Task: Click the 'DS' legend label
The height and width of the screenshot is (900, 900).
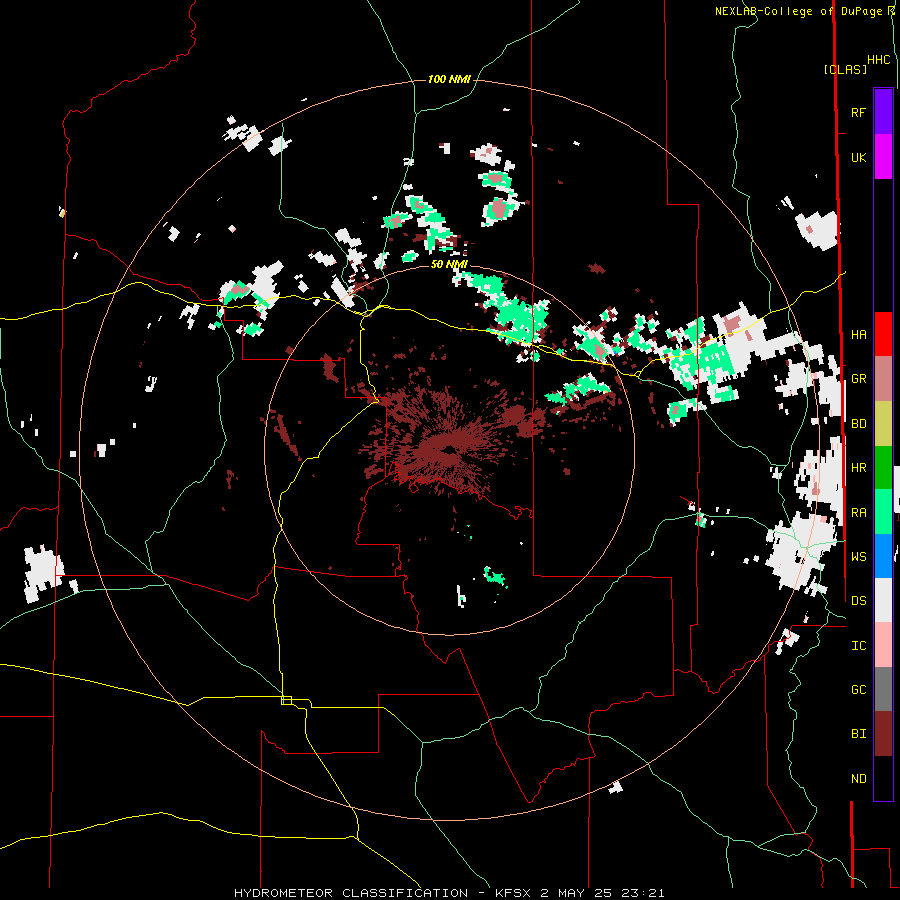Action: [x=858, y=600]
